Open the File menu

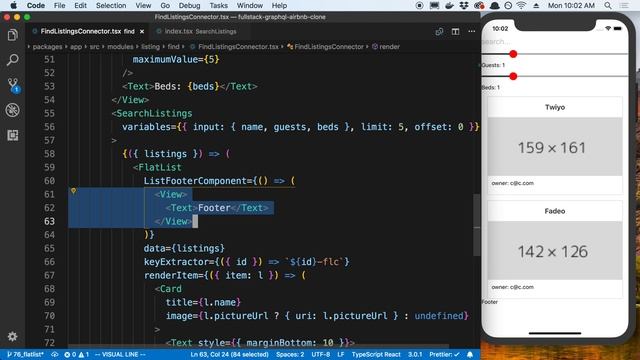click(x=60, y=5)
